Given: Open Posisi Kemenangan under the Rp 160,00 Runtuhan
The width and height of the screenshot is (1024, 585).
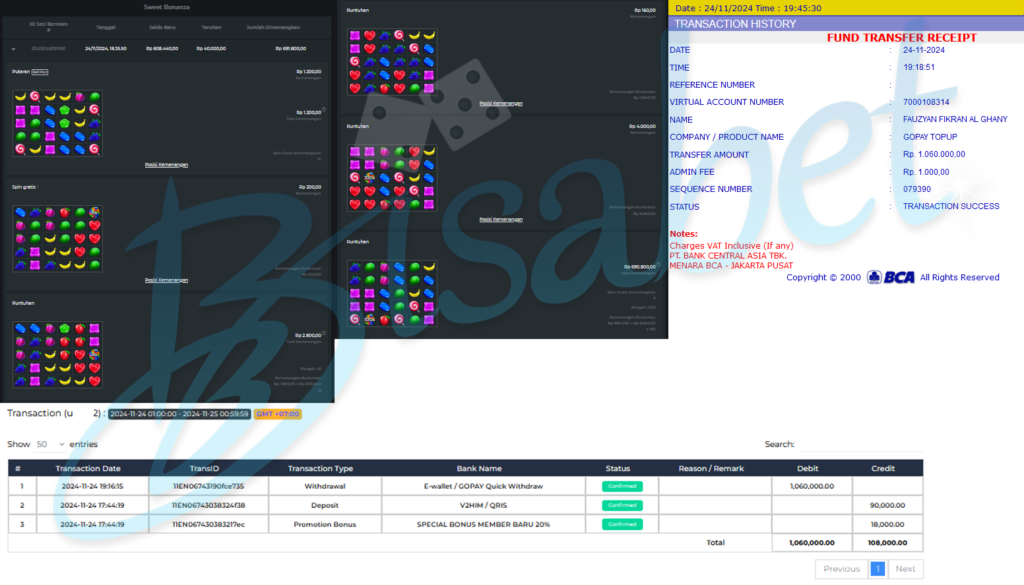Looking at the screenshot, I should (501, 103).
